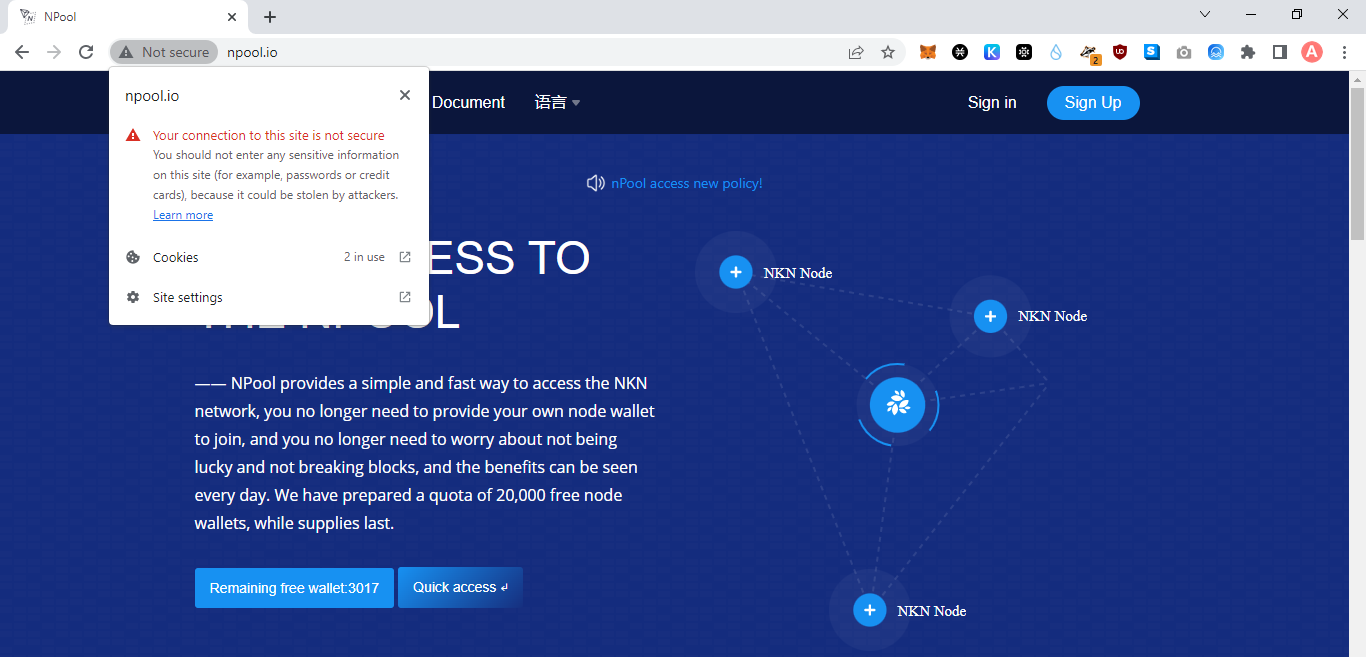Screen dimensions: 1366x657
Task: Toggle the browser side panel
Action: point(1280,52)
